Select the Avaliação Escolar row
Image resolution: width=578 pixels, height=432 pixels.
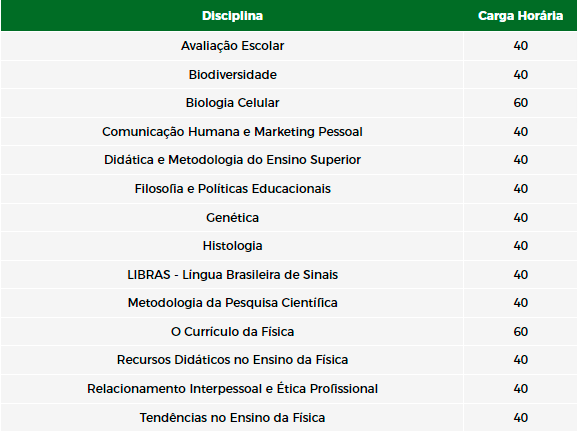289,46
